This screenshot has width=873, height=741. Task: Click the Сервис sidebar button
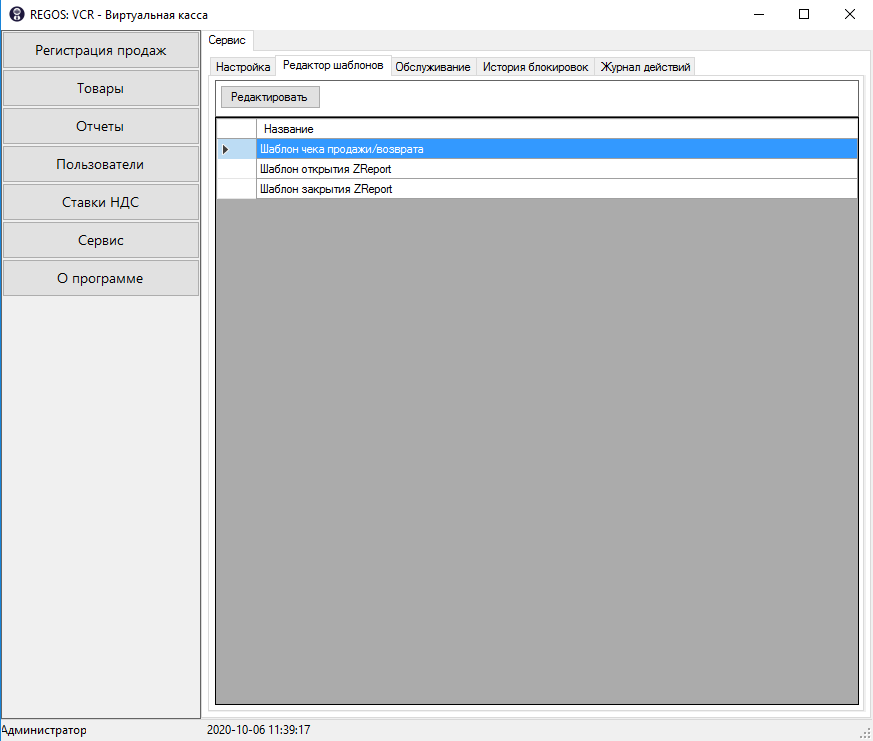click(x=101, y=240)
